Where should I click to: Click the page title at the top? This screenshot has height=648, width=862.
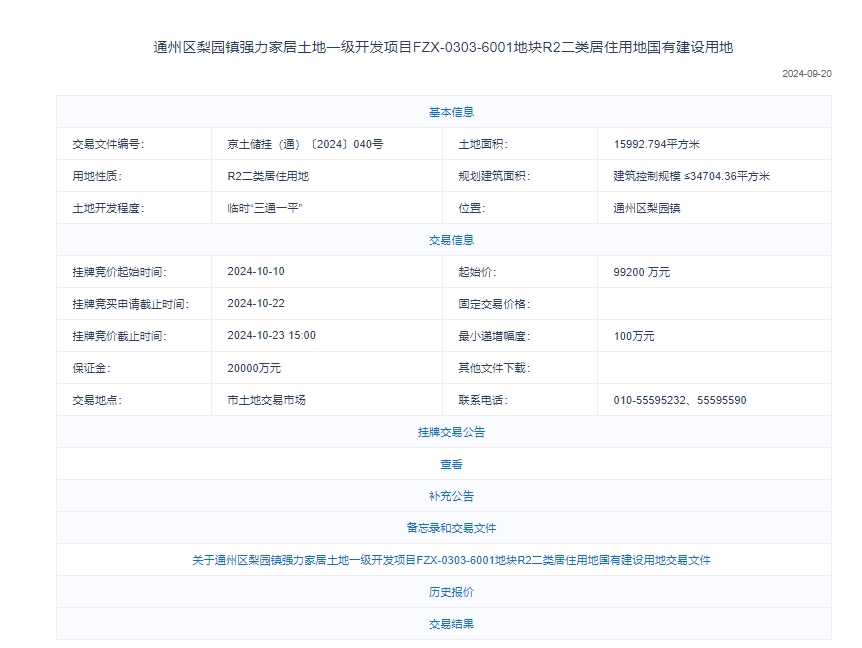click(x=443, y=47)
